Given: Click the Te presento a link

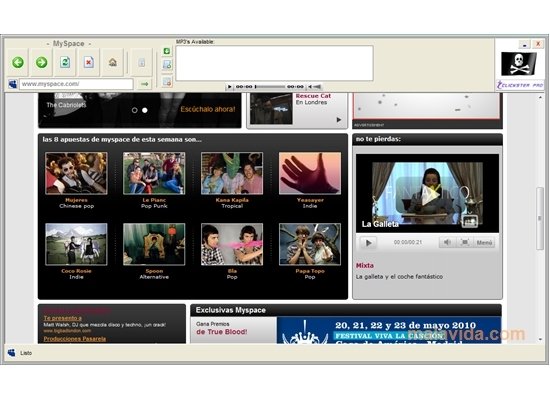Looking at the screenshot, I should tap(62, 318).
